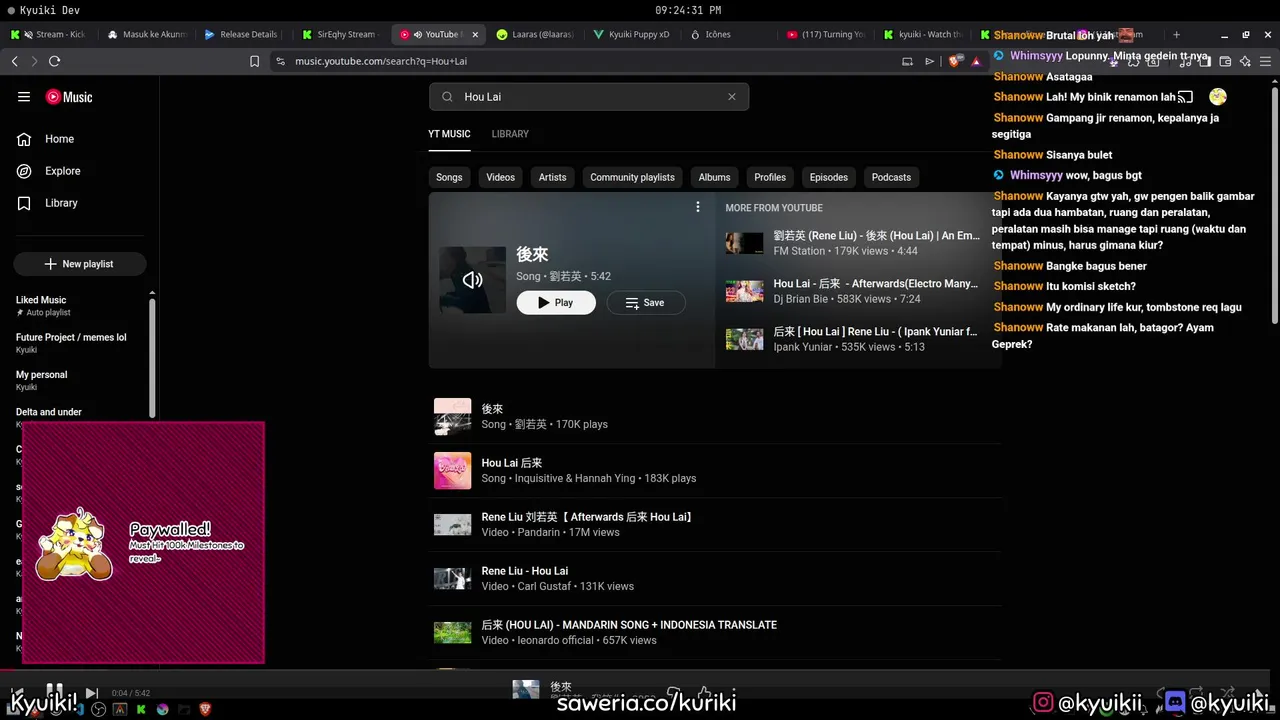The image size is (1280, 720).
Task: Create a new playlist
Action: click(80, 264)
